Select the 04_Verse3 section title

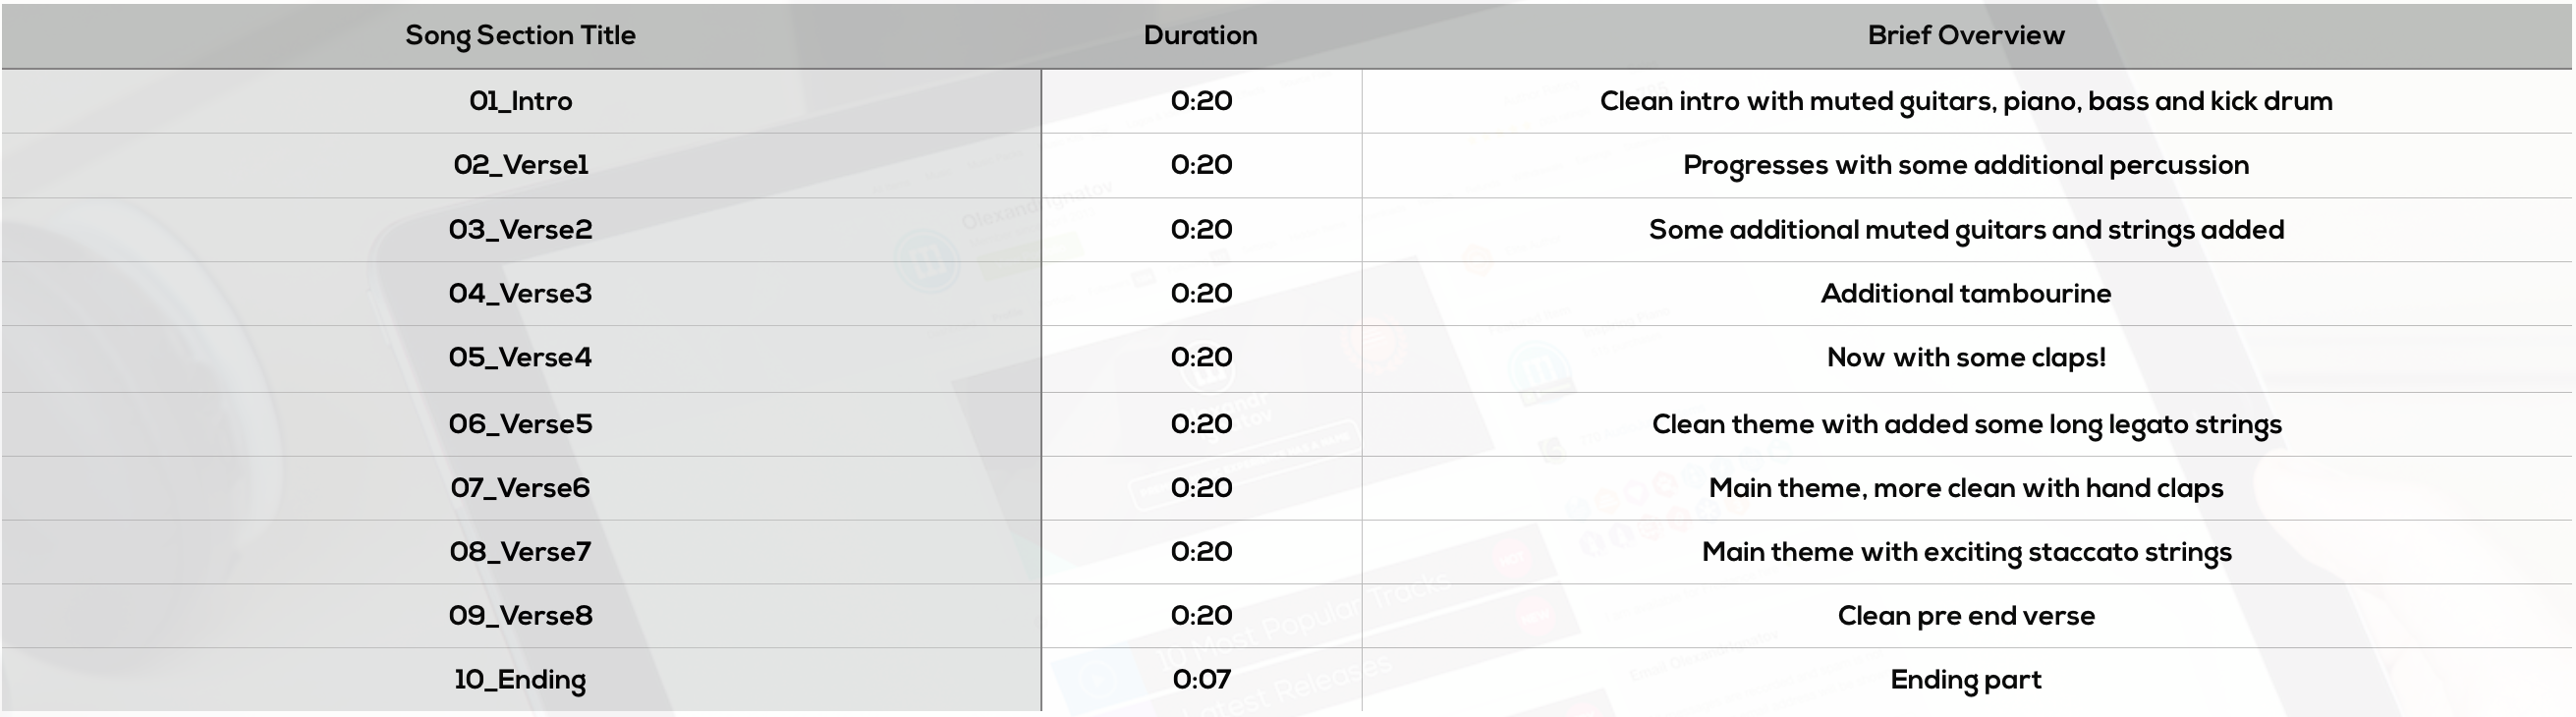click(520, 294)
